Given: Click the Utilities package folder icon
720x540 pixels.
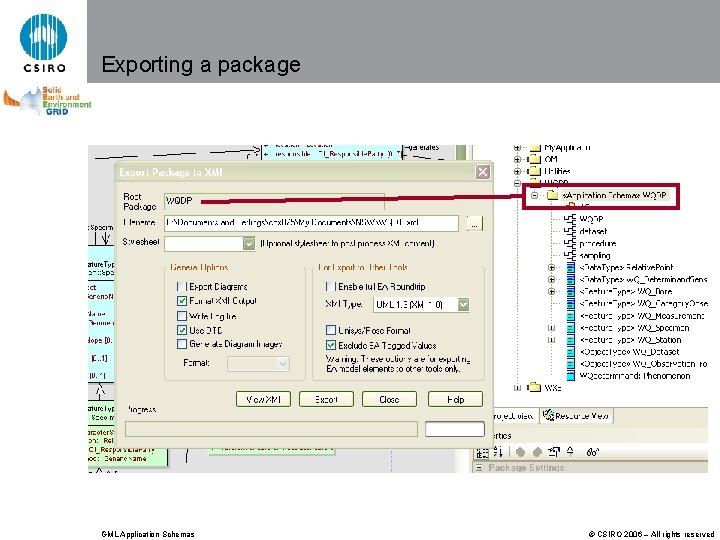Looking at the screenshot, I should [x=535, y=171].
